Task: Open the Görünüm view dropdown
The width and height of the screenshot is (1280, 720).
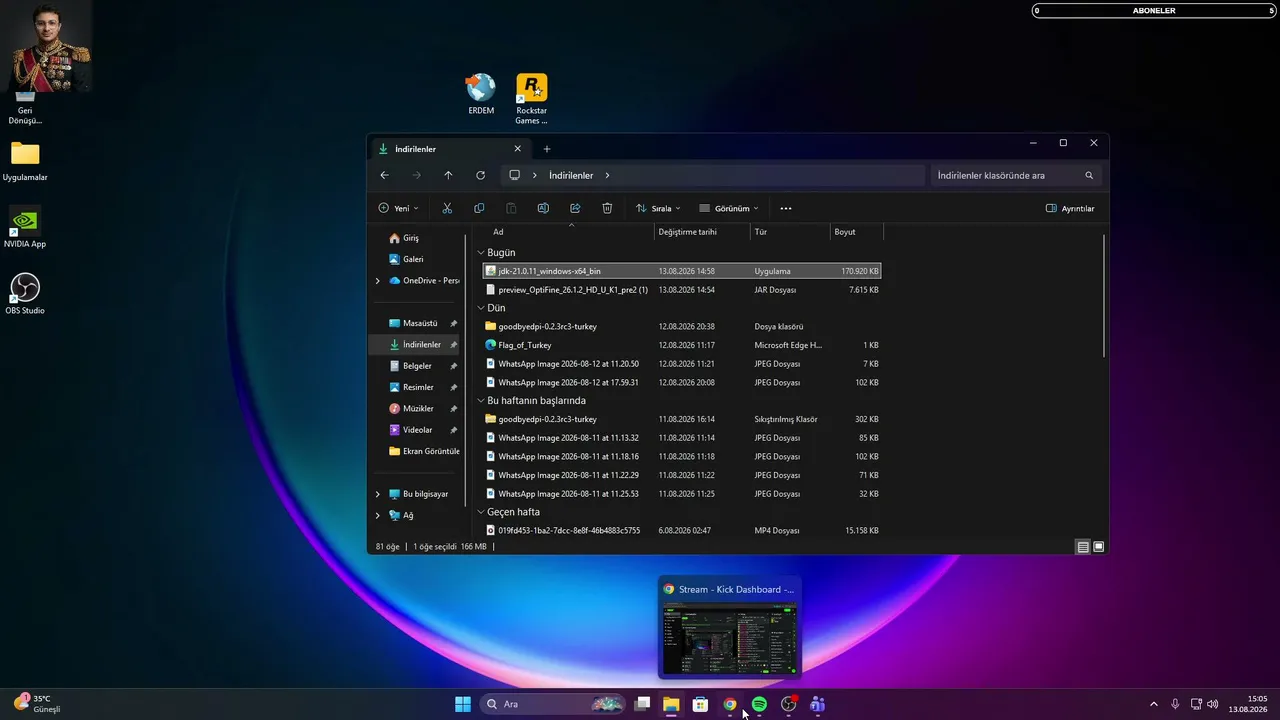Action: tap(729, 208)
